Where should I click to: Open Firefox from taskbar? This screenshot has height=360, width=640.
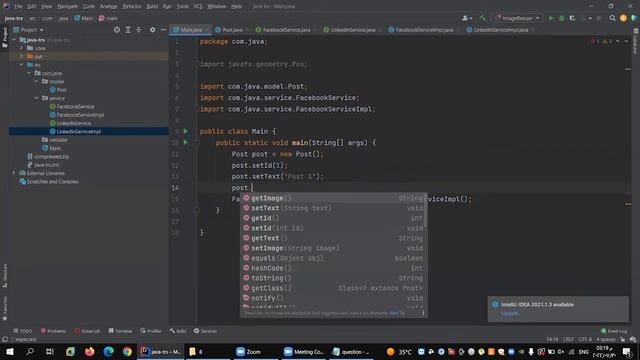(x=89, y=351)
